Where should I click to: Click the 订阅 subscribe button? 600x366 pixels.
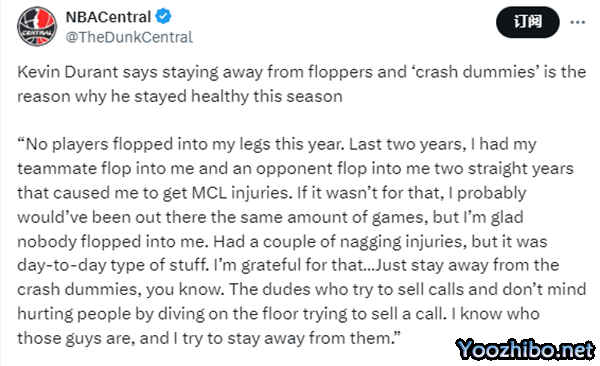click(528, 22)
